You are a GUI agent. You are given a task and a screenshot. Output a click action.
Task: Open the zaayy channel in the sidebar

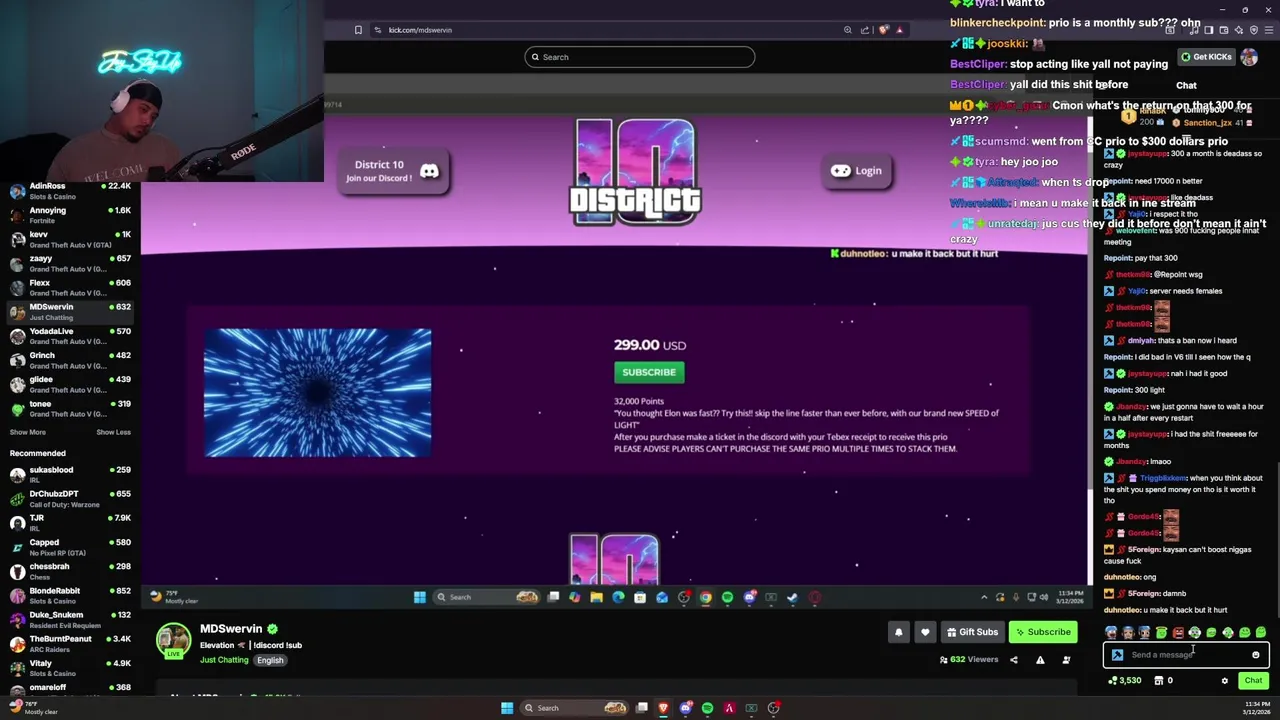tap(70, 263)
